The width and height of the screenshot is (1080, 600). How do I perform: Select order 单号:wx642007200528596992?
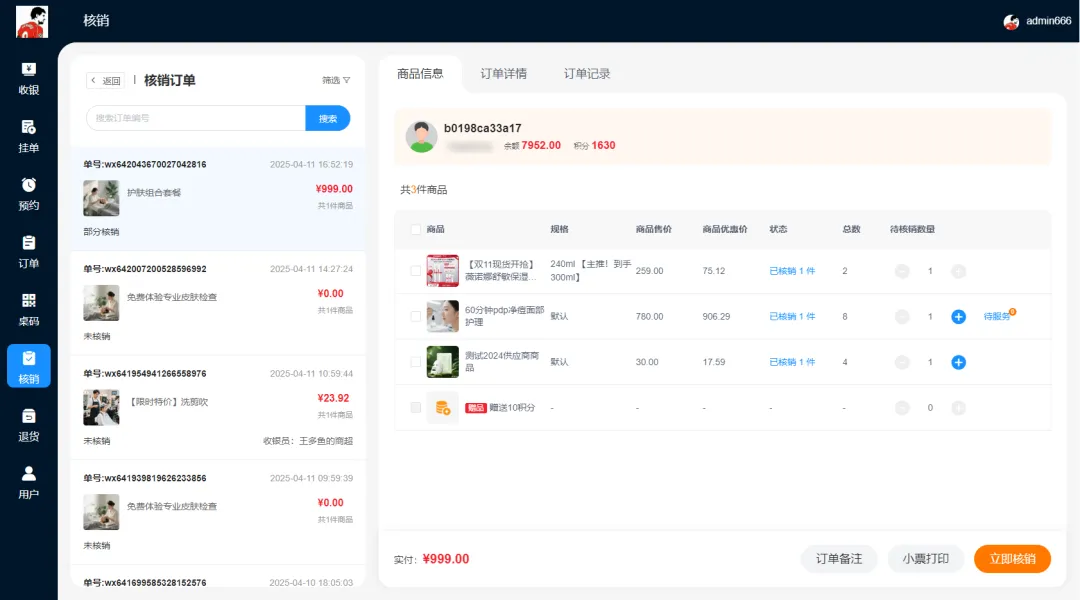(x=218, y=303)
